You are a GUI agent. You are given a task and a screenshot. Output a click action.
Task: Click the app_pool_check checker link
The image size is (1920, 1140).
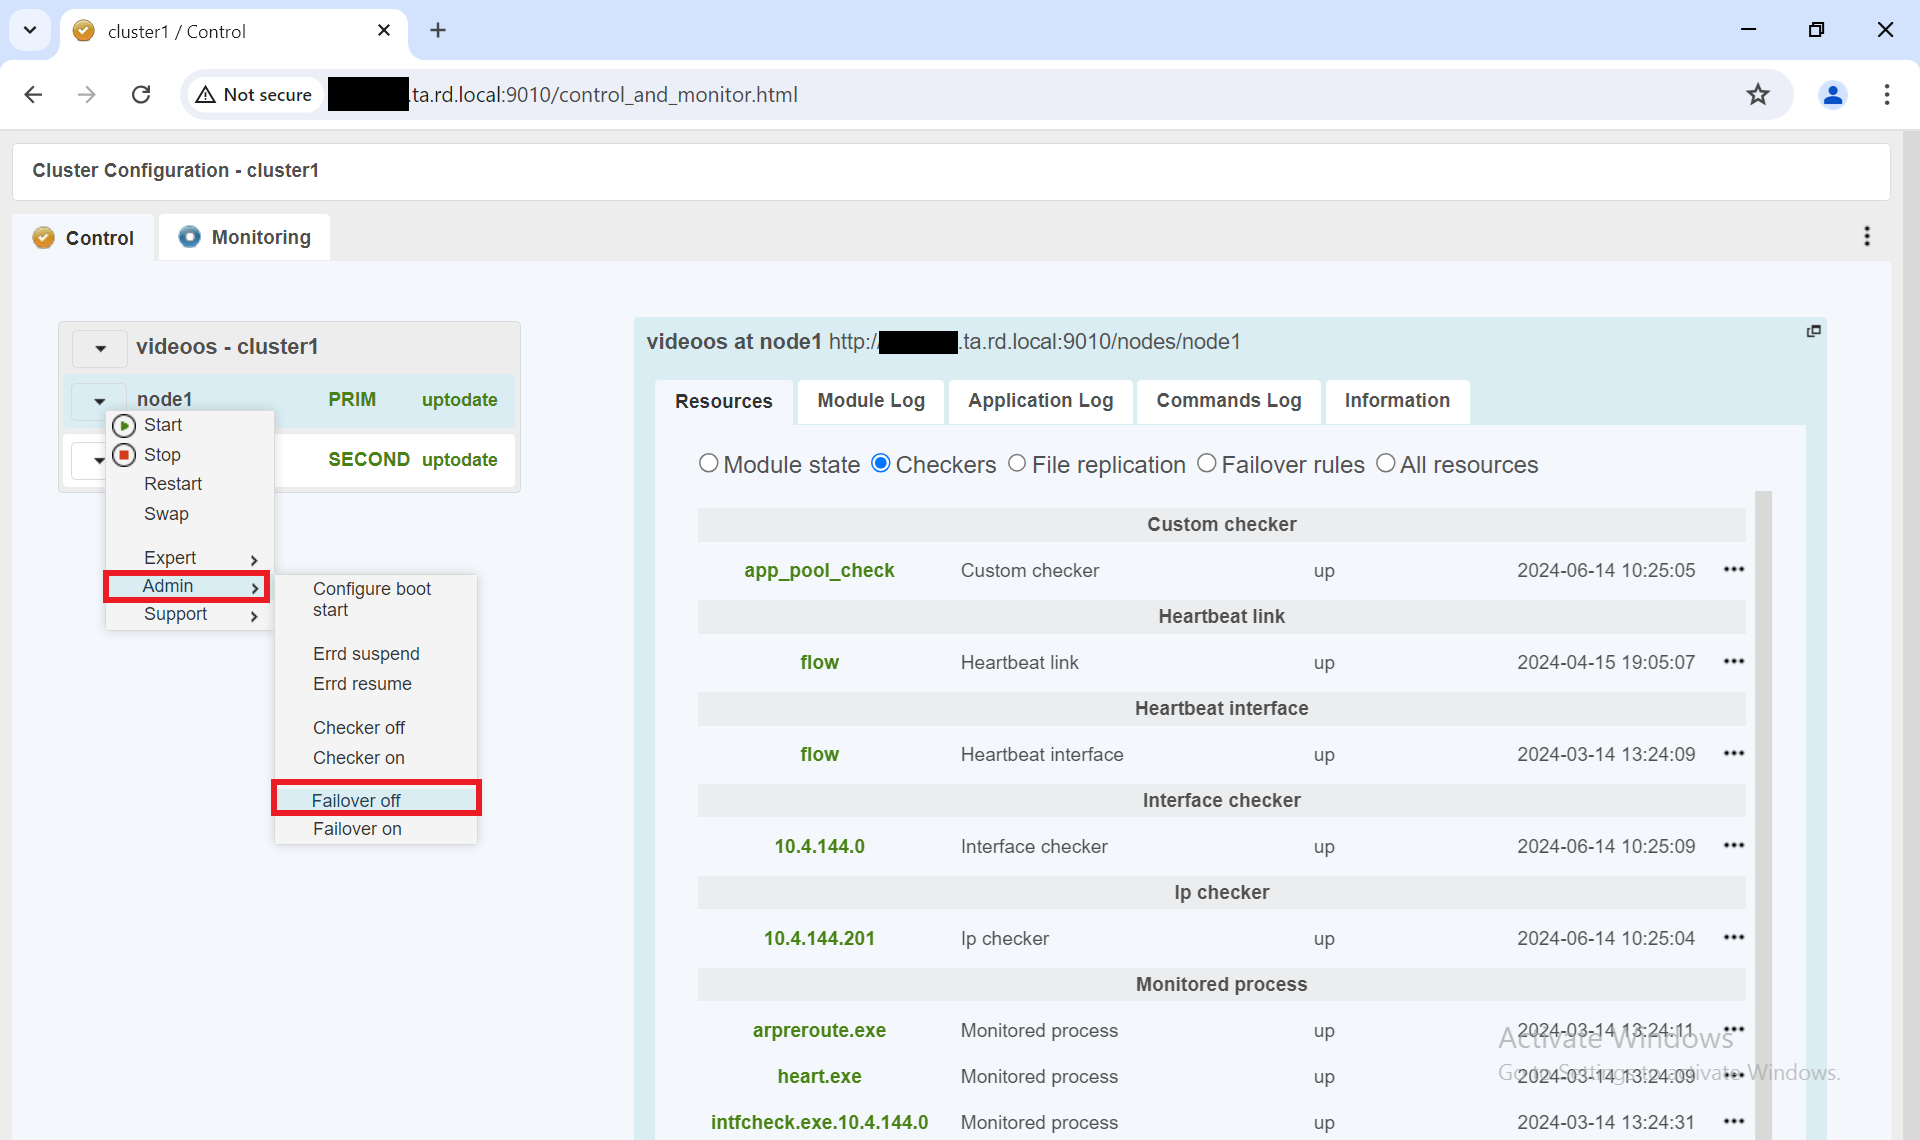click(x=819, y=570)
